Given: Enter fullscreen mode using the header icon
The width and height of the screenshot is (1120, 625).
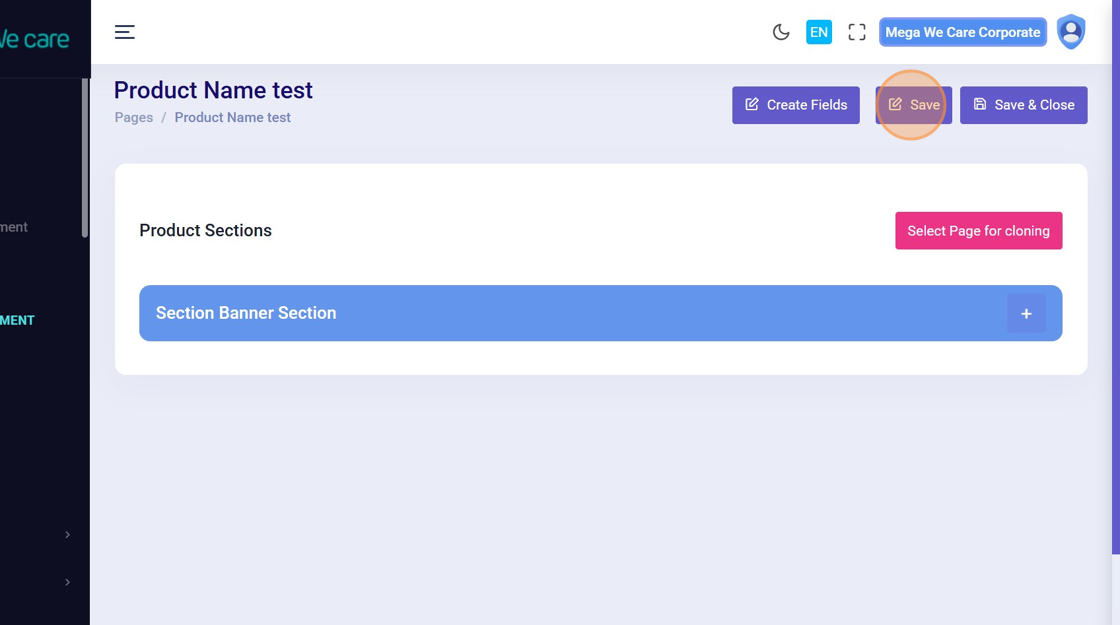Looking at the screenshot, I should click(857, 32).
